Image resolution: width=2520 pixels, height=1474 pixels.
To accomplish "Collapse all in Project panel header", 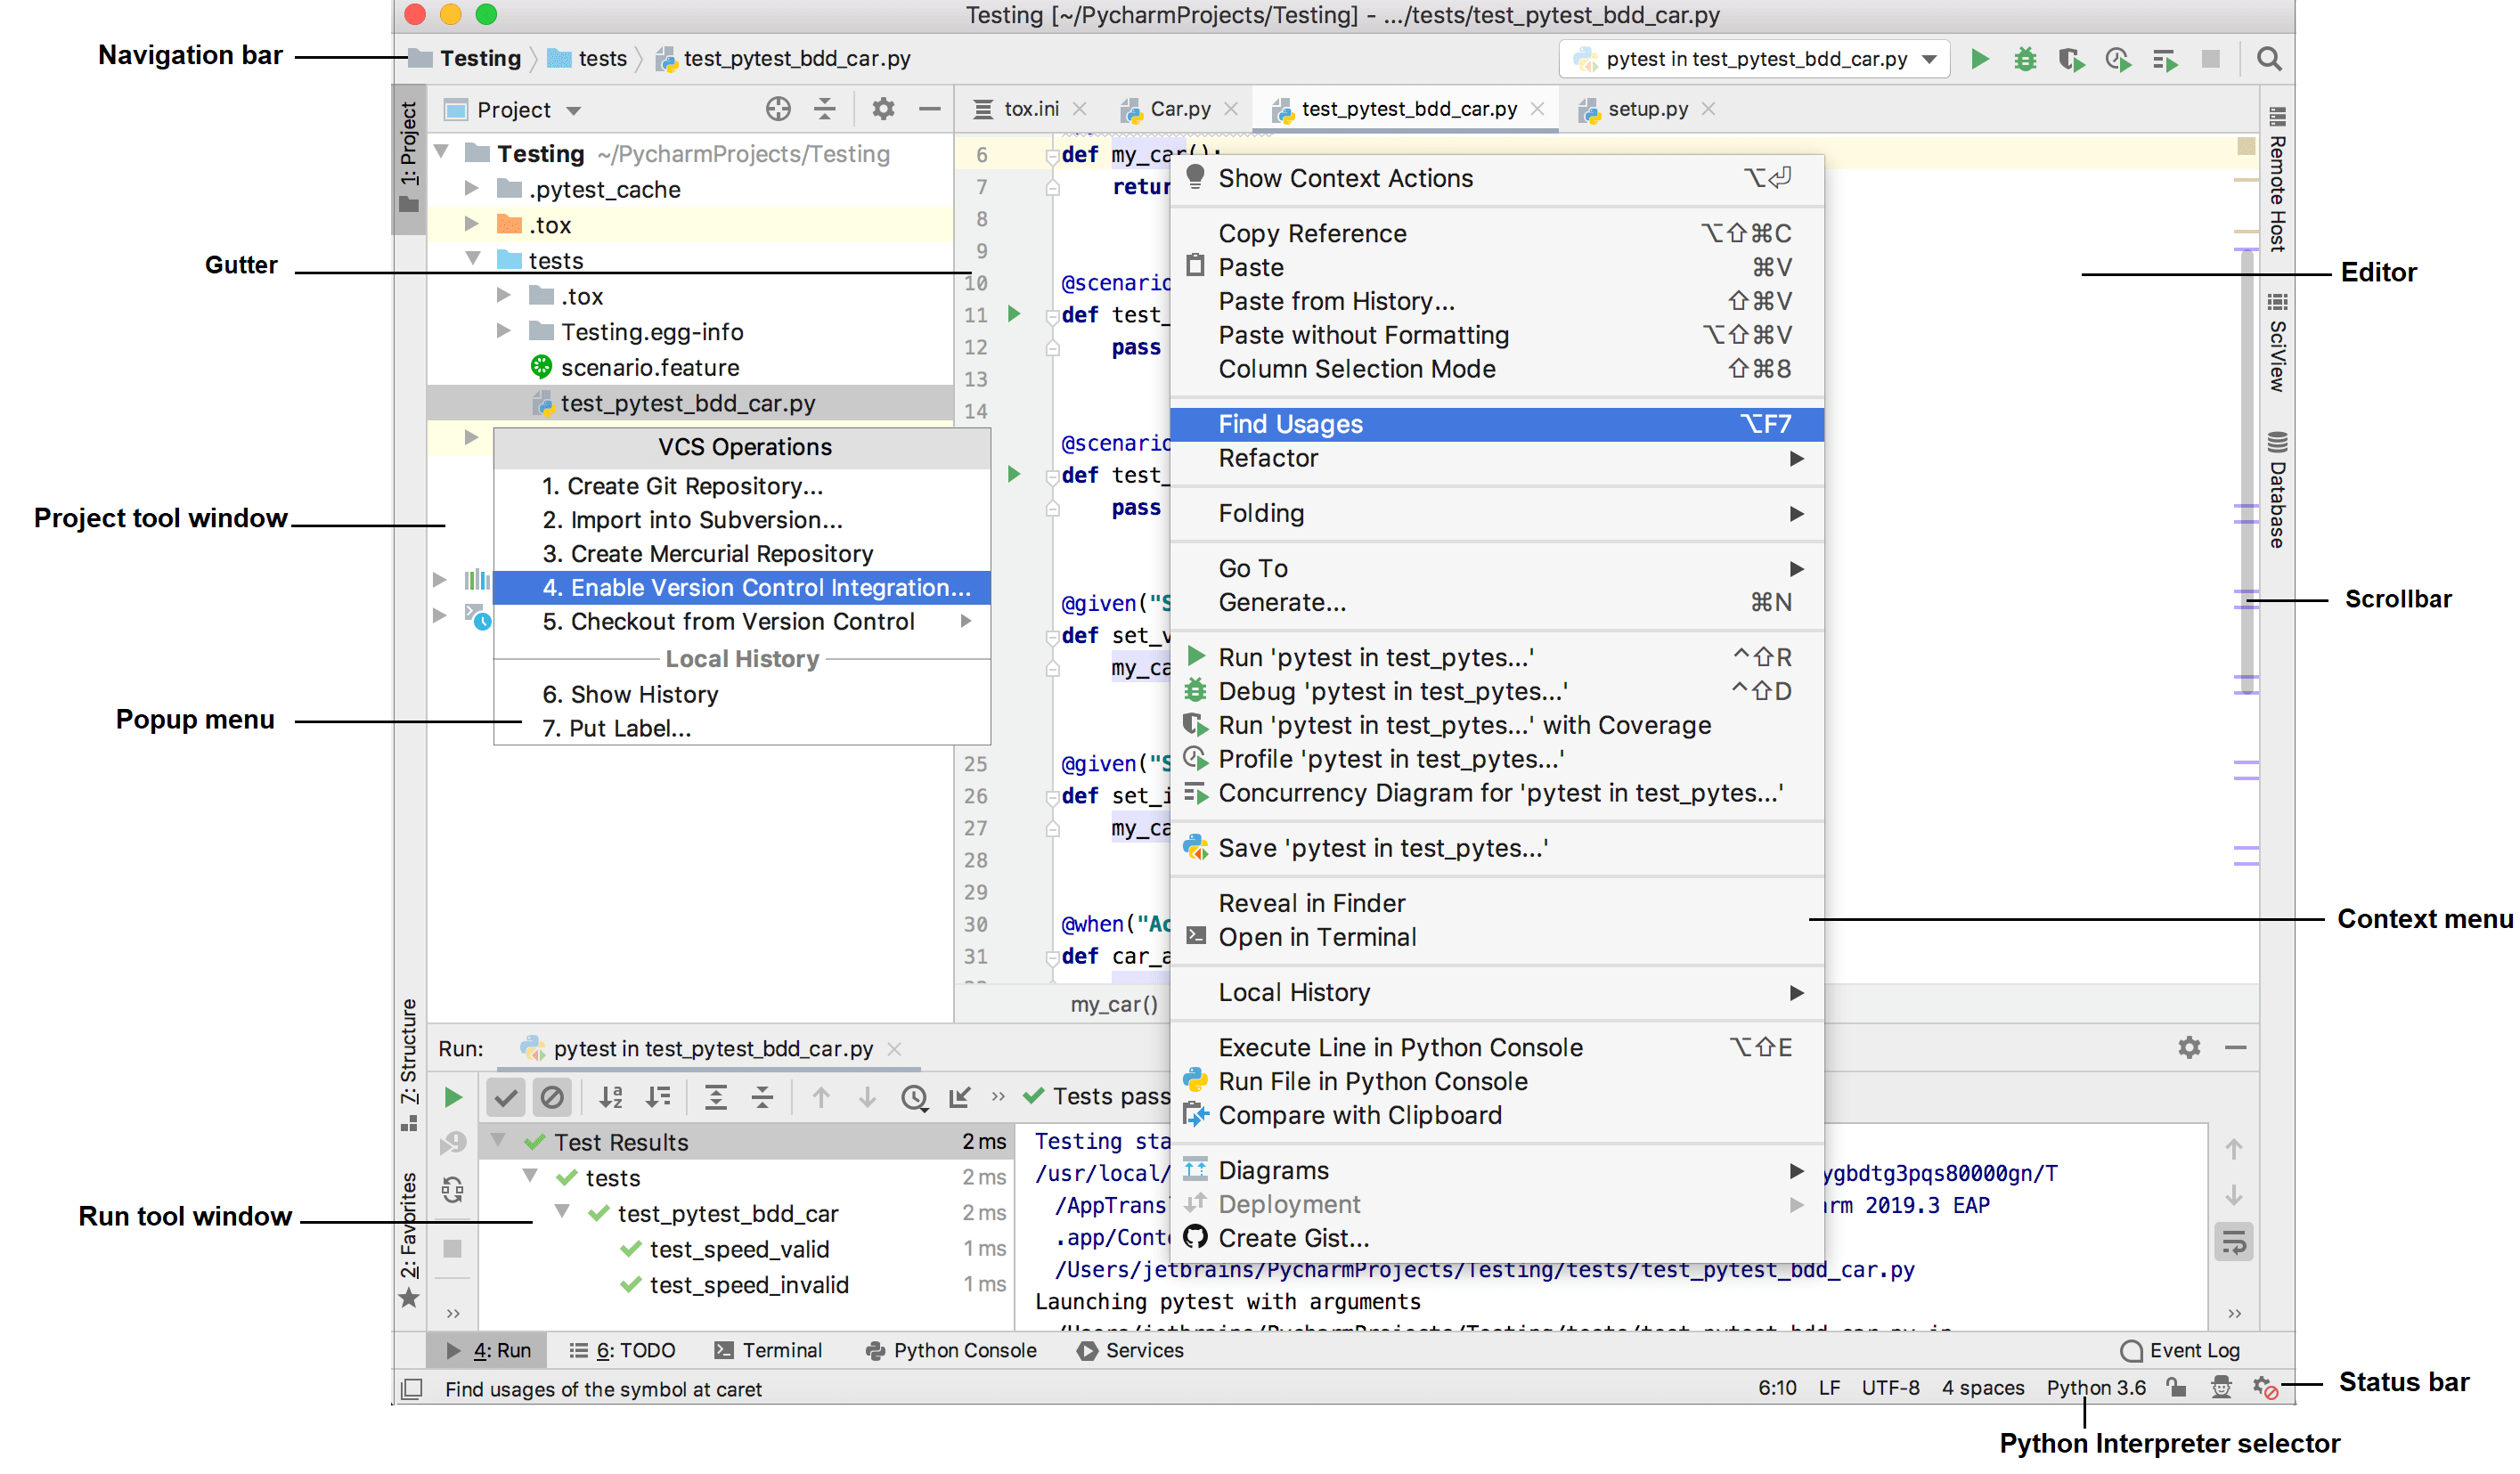I will 824,109.
